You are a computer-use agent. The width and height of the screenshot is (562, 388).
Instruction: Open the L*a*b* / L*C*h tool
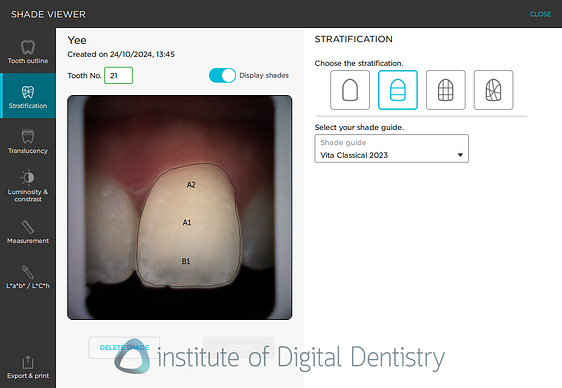28,276
